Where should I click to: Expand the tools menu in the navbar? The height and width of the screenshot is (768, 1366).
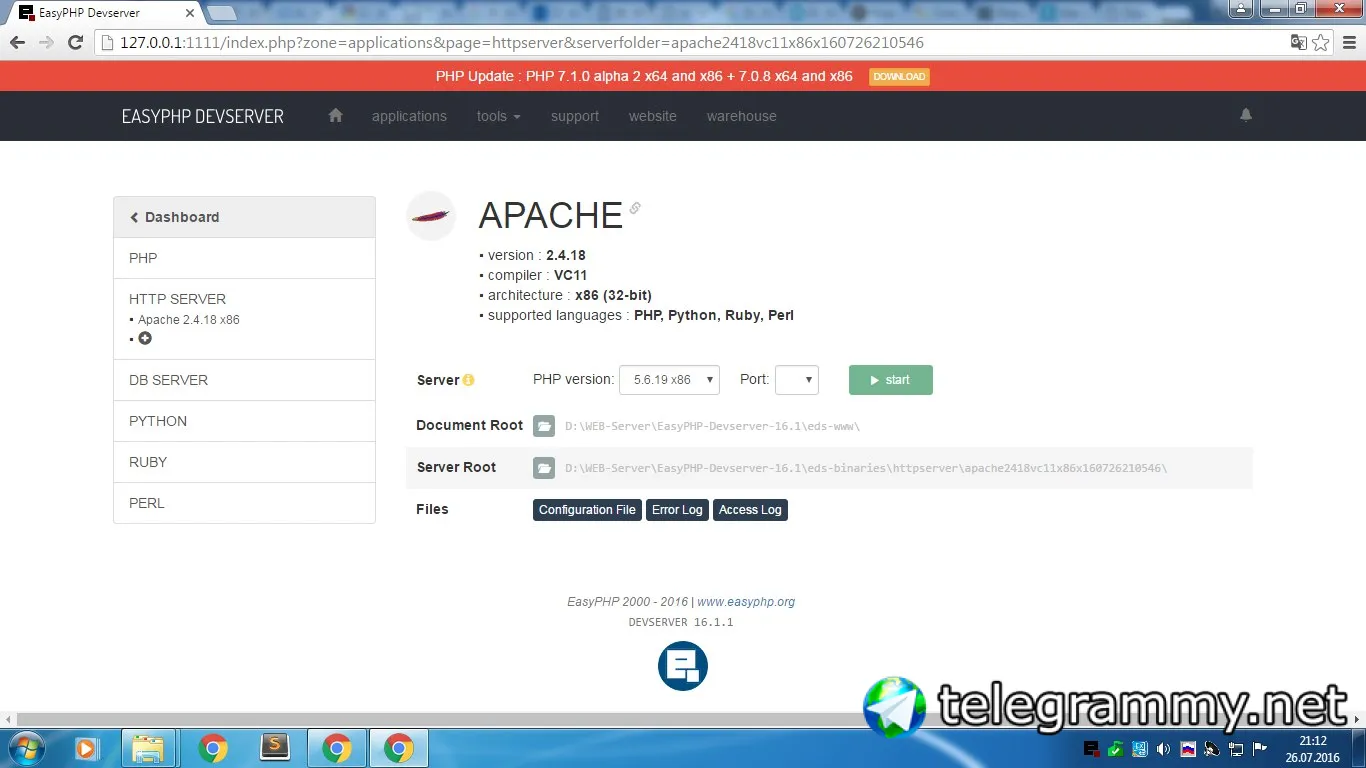coord(498,116)
